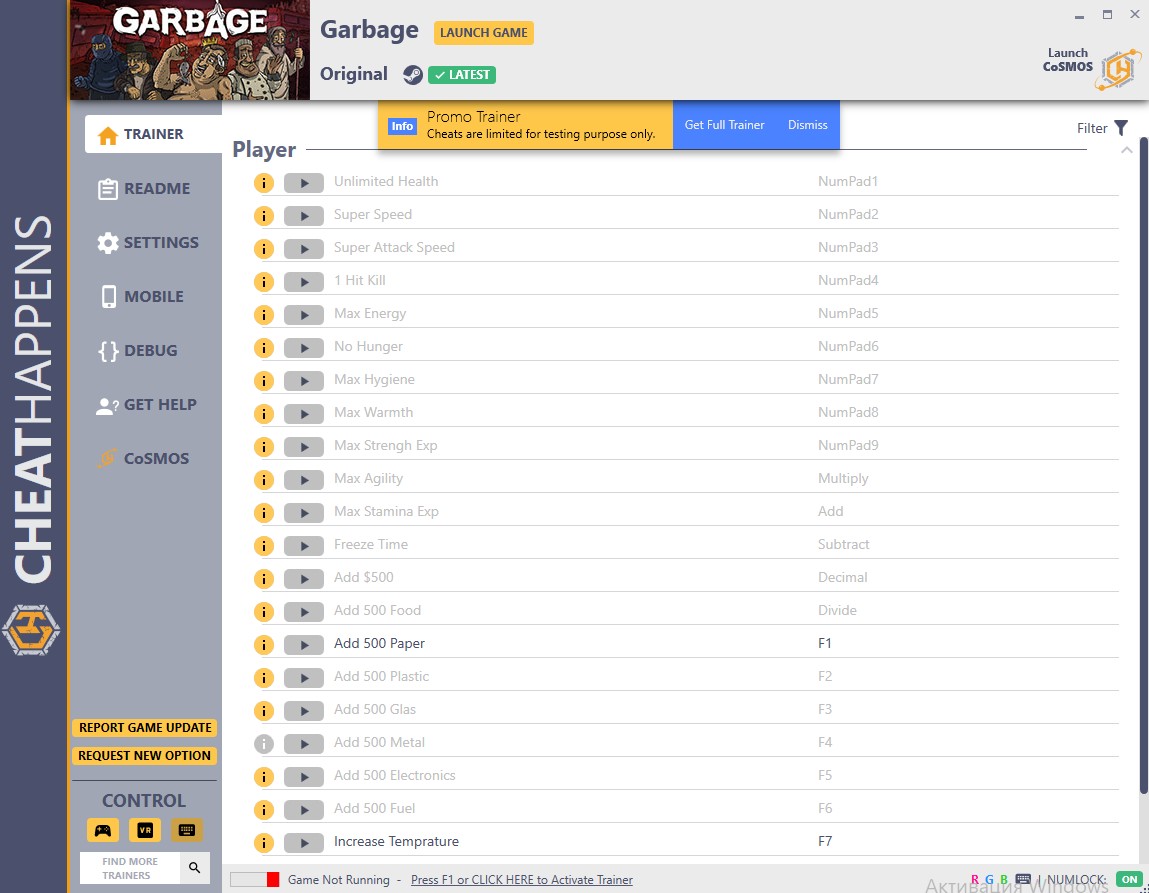
Task: Open the DEBUG section
Action: tap(138, 351)
